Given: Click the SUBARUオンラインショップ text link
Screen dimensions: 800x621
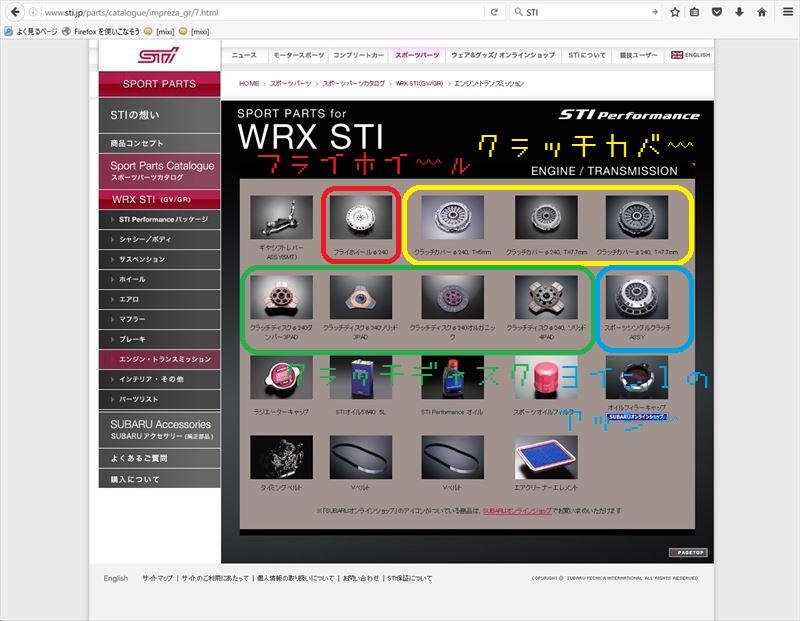Looking at the screenshot, I should coord(517,511).
